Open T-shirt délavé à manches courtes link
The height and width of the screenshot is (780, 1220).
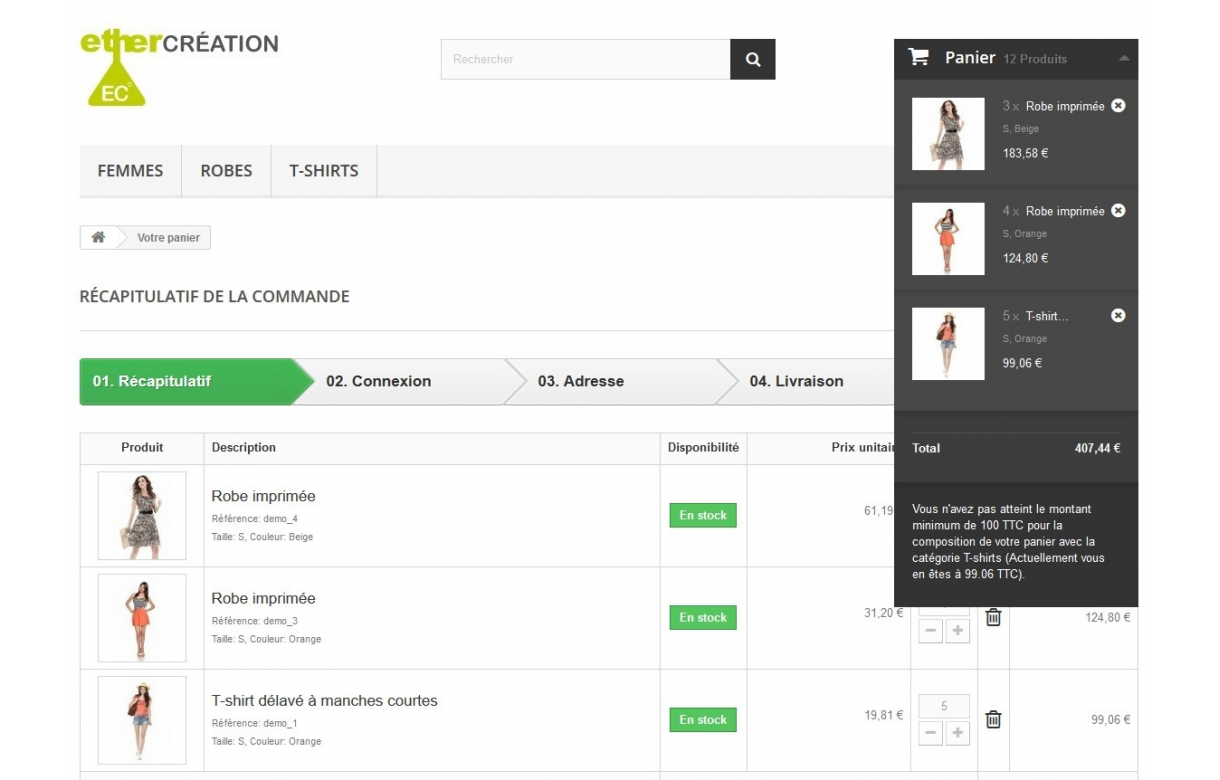coord(324,700)
